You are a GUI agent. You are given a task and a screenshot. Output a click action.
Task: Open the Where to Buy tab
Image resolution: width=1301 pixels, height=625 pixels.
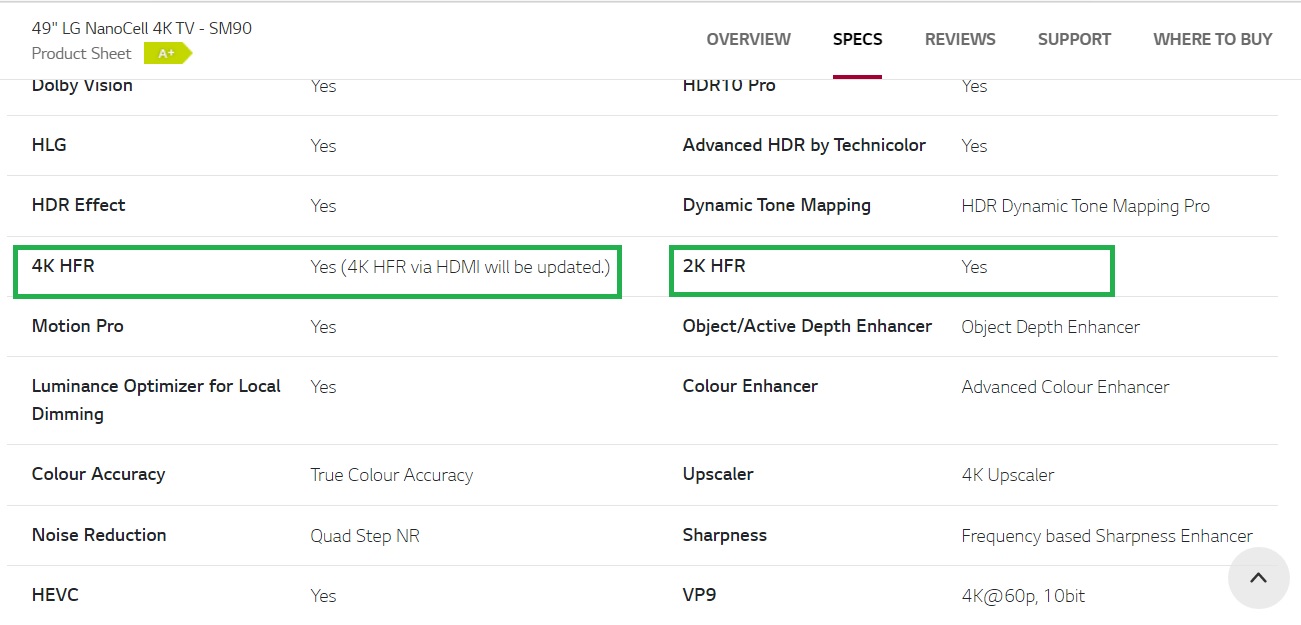point(1212,40)
